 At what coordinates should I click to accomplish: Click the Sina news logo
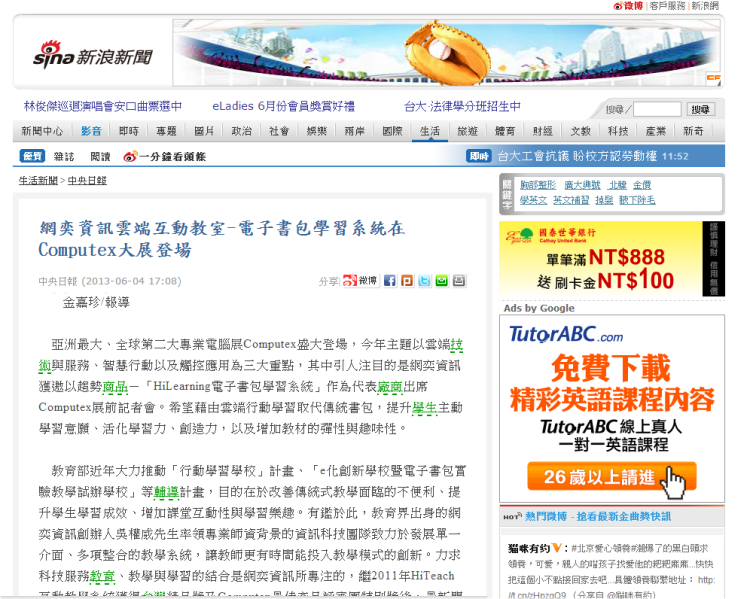coord(92,55)
